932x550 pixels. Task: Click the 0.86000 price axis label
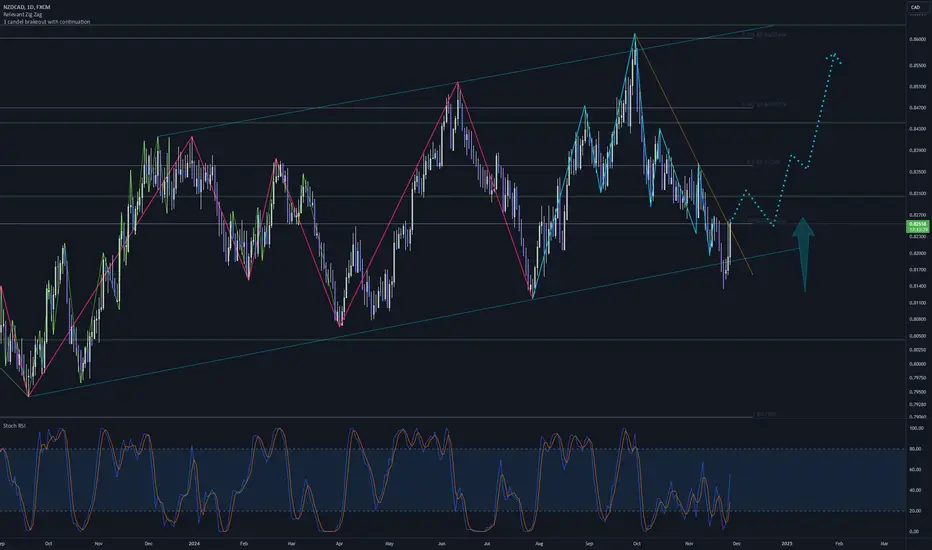[918, 39]
